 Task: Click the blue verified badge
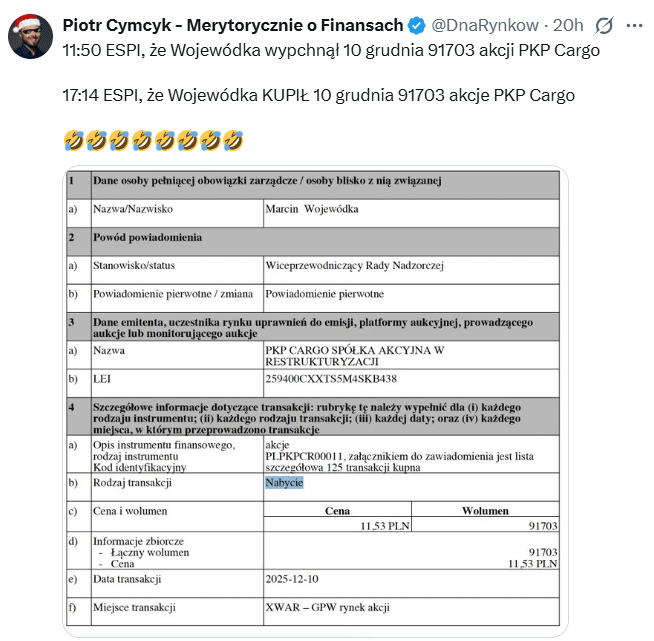(x=418, y=24)
